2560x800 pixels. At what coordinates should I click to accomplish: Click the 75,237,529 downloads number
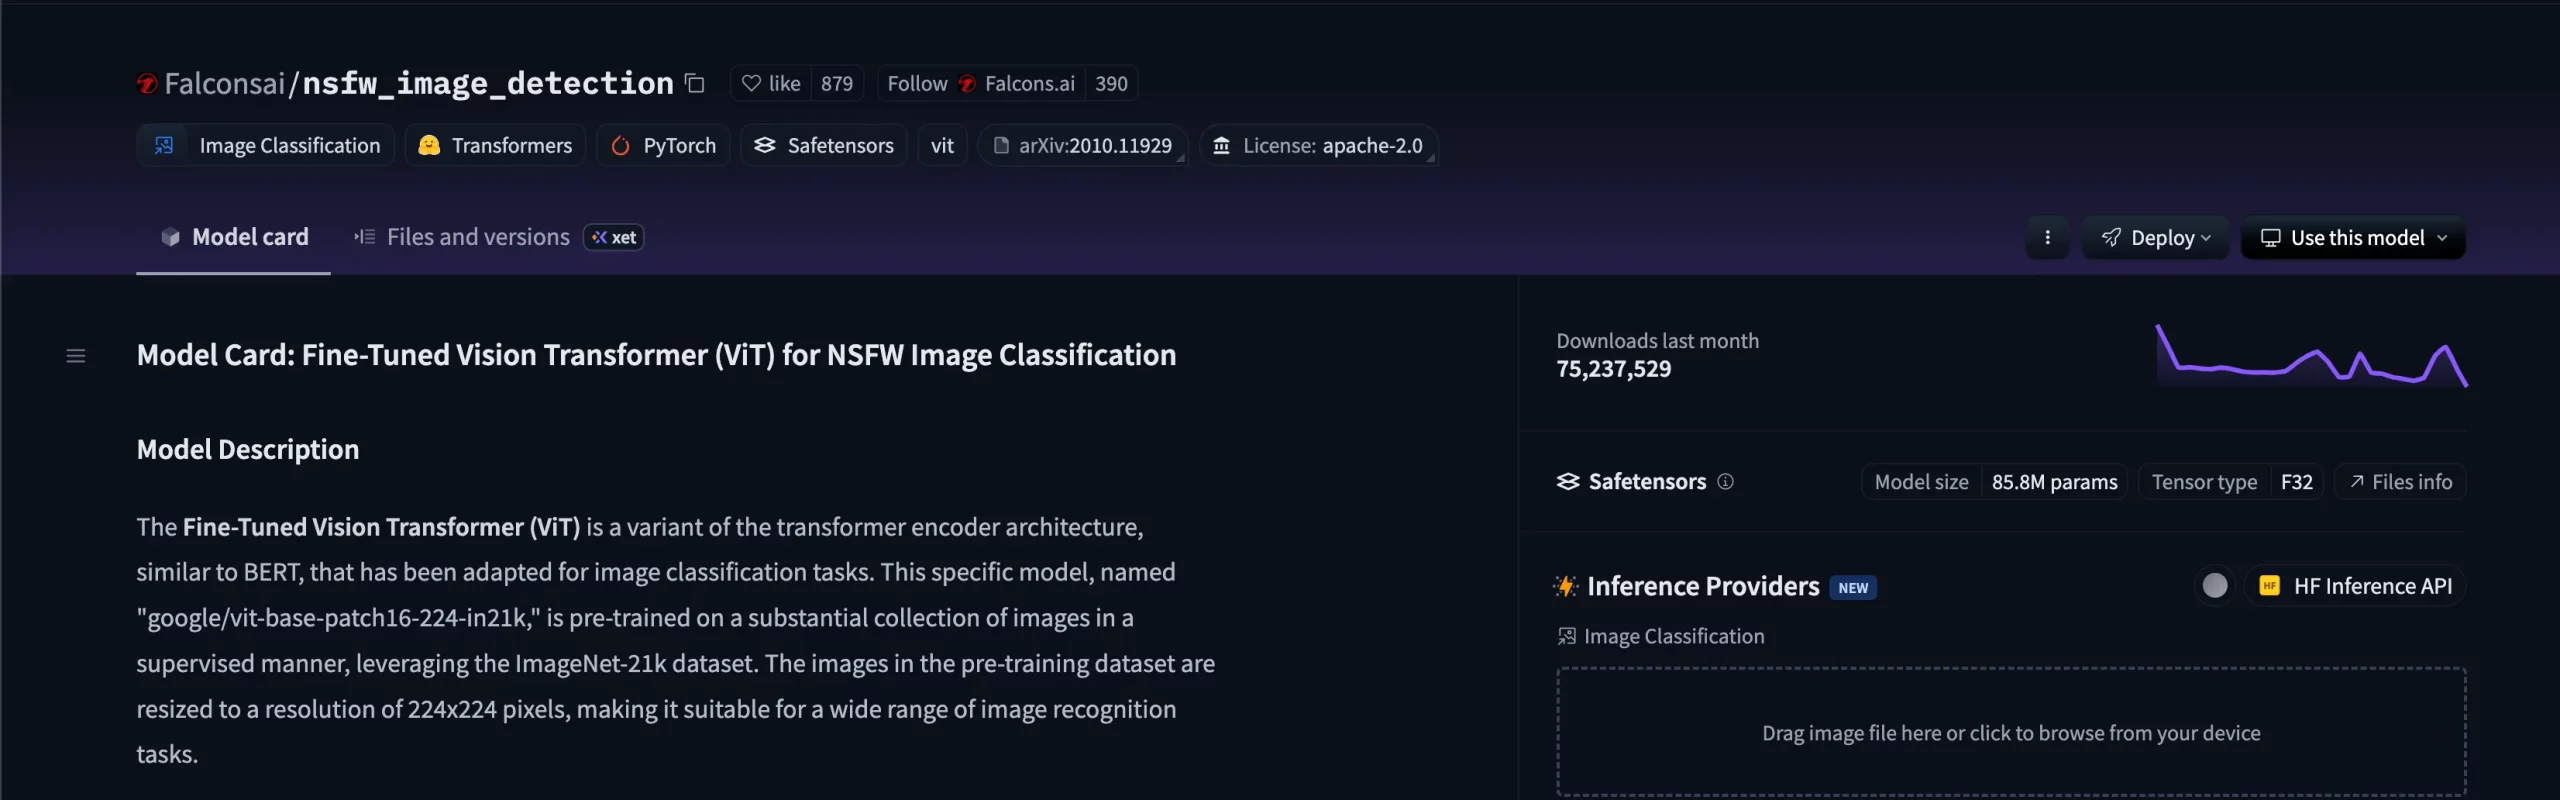pyautogui.click(x=1613, y=370)
